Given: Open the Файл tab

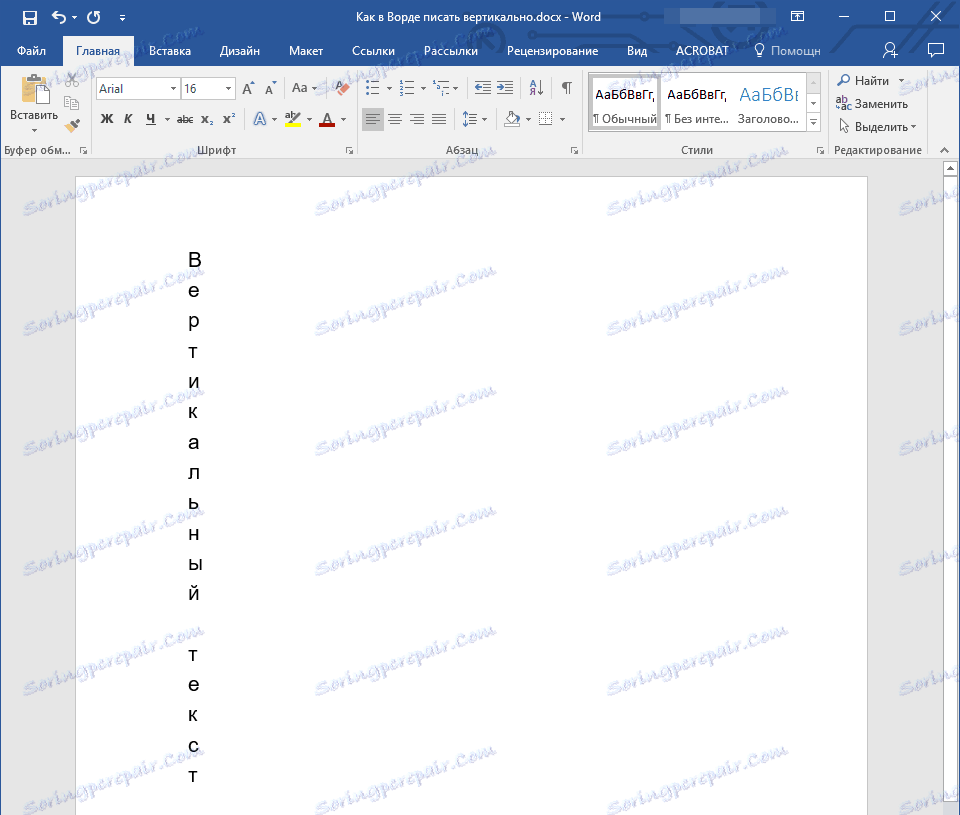Looking at the screenshot, I should click(31, 51).
